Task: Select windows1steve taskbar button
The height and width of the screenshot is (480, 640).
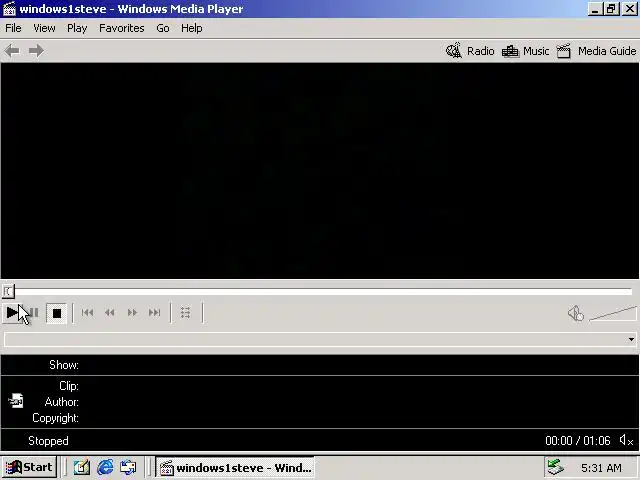Action: pyautogui.click(x=235, y=467)
